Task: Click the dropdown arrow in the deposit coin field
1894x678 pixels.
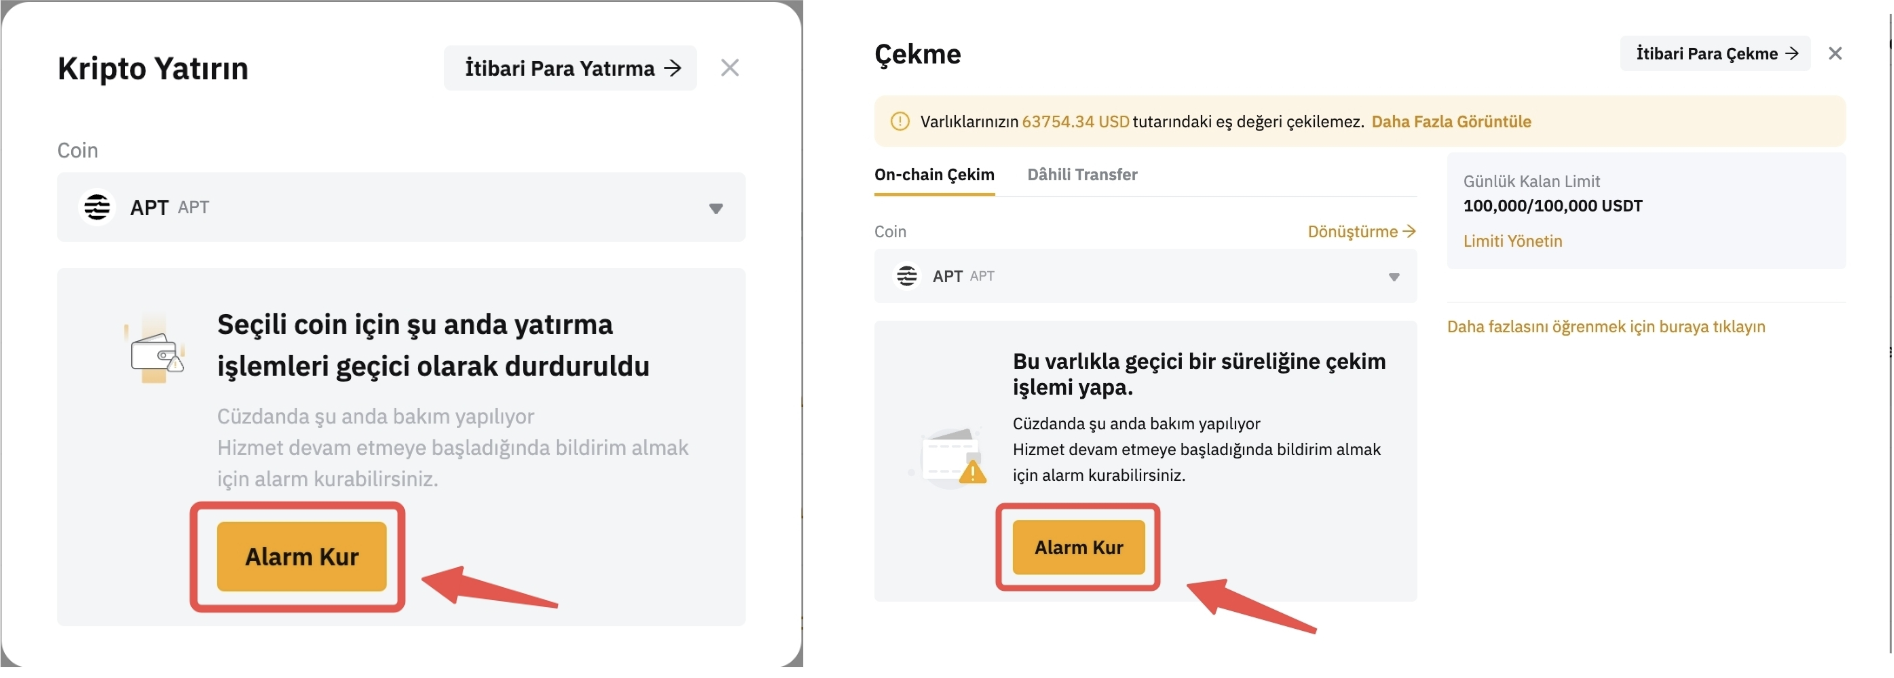Action: (x=716, y=208)
